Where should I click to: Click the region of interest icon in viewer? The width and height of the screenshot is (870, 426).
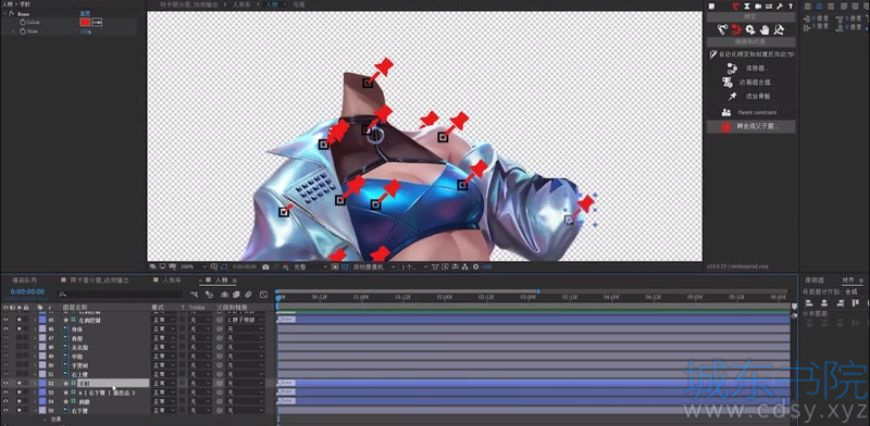point(335,267)
